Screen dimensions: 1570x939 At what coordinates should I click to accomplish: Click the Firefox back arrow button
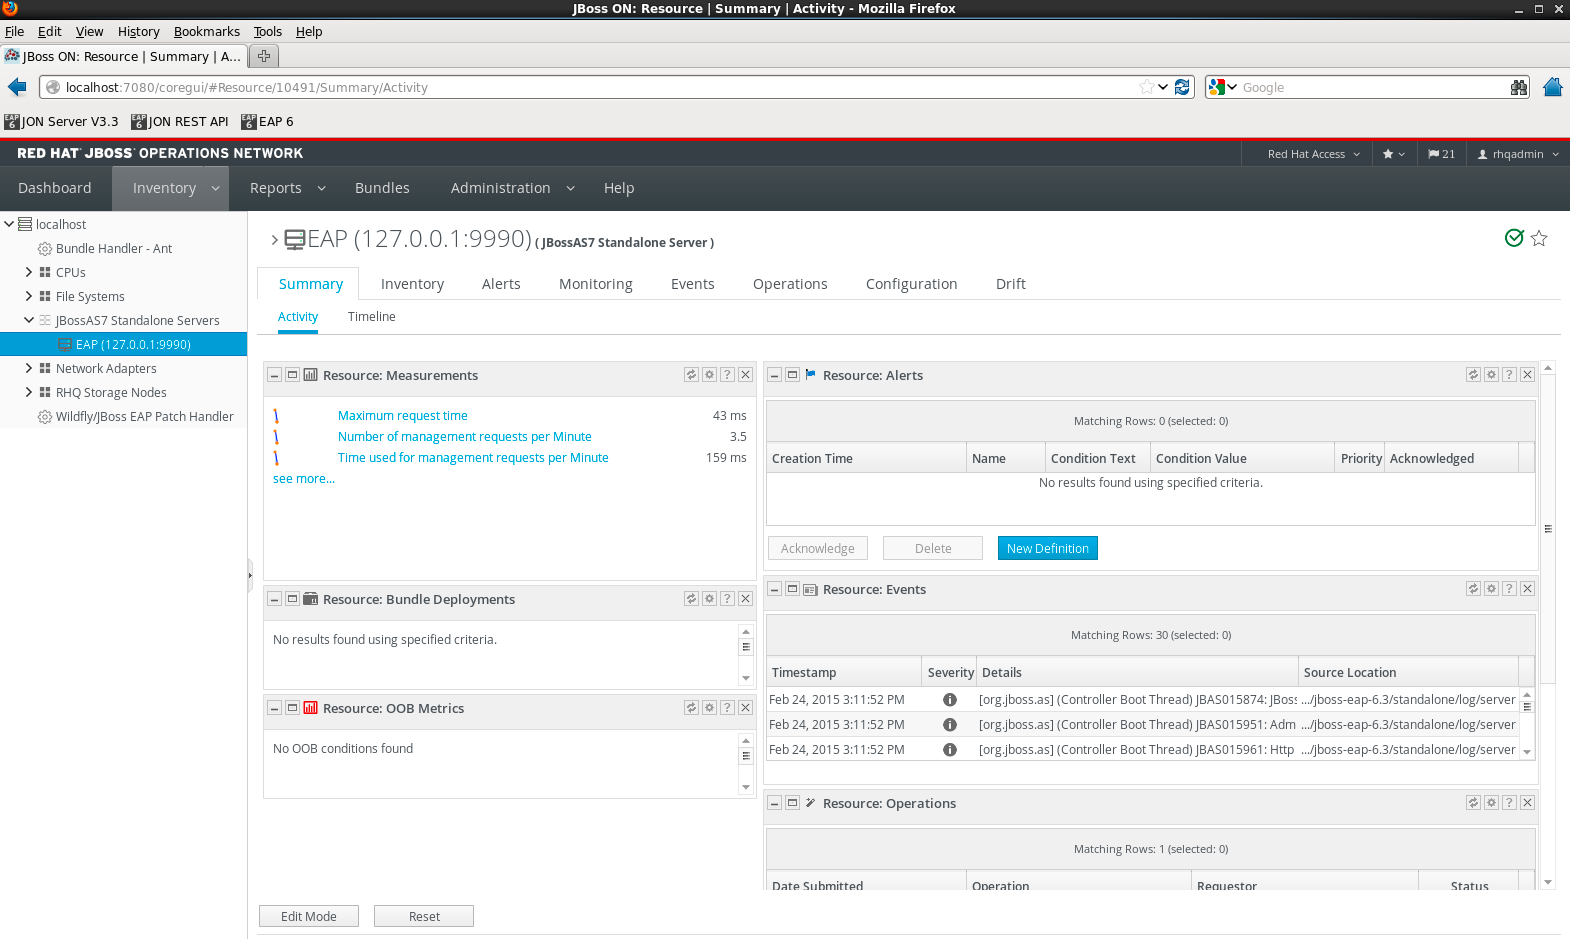tap(17, 87)
